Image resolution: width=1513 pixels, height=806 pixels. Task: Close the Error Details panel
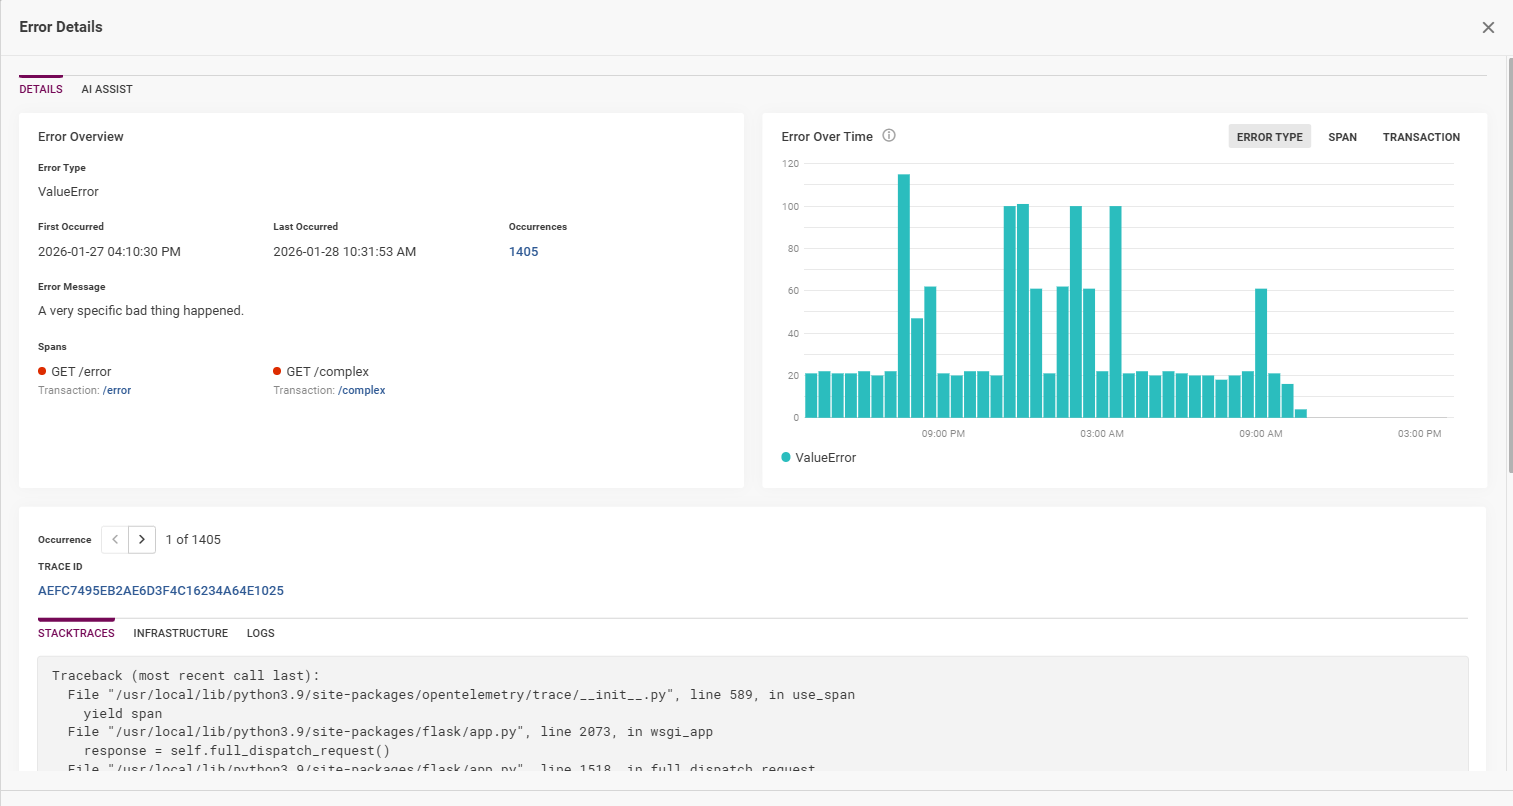(x=1488, y=27)
